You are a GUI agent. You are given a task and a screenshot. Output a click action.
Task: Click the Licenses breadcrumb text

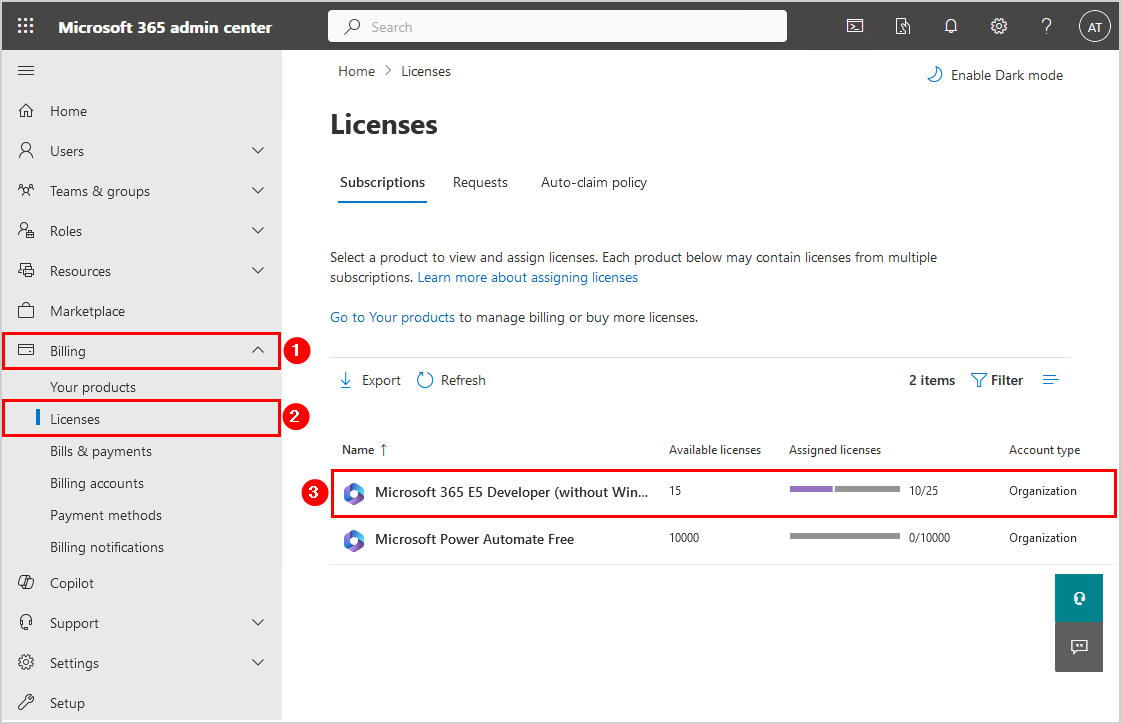tap(426, 71)
